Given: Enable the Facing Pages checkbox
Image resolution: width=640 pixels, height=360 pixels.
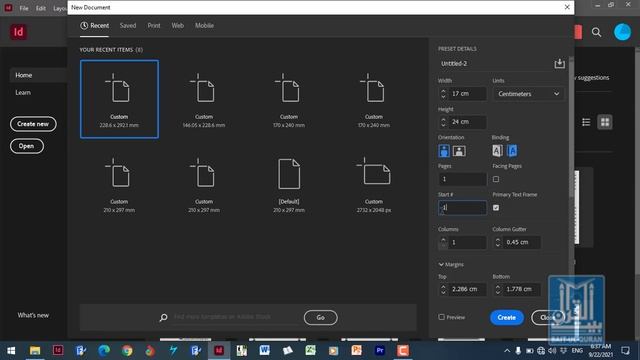Looking at the screenshot, I should 496,179.
